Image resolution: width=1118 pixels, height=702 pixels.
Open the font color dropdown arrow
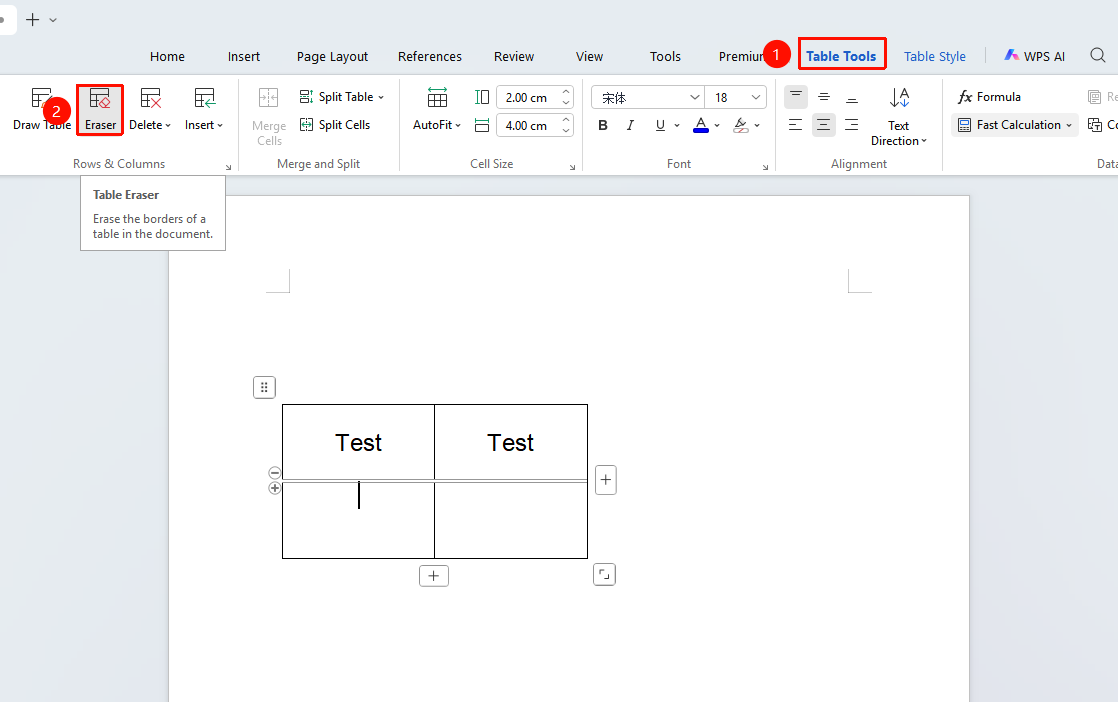pyautogui.click(x=717, y=125)
